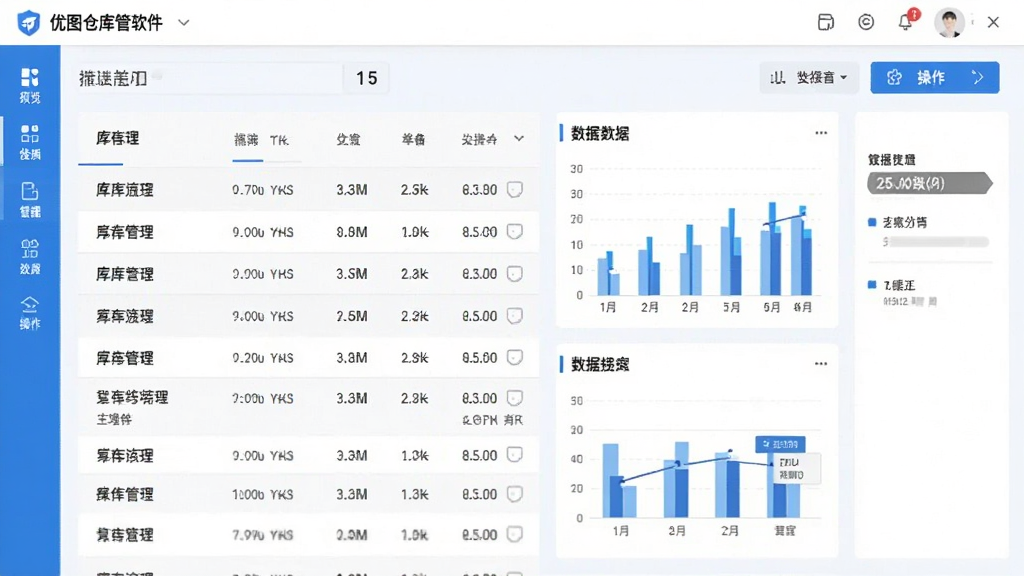This screenshot has height=576, width=1024.
Task: Click the 1000b YKS cell
Action: click(263, 494)
